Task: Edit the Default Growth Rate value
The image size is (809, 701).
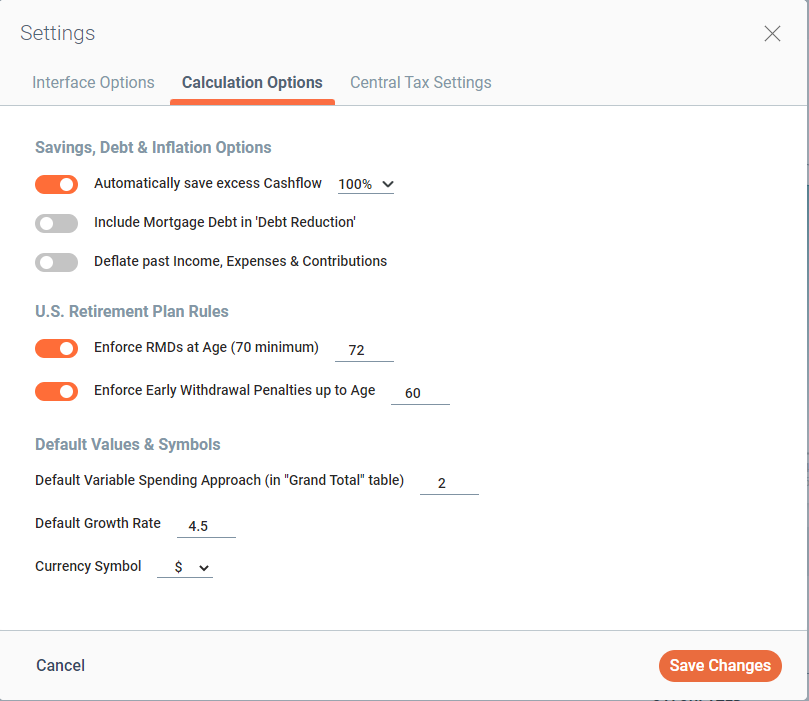Action: [x=206, y=523]
